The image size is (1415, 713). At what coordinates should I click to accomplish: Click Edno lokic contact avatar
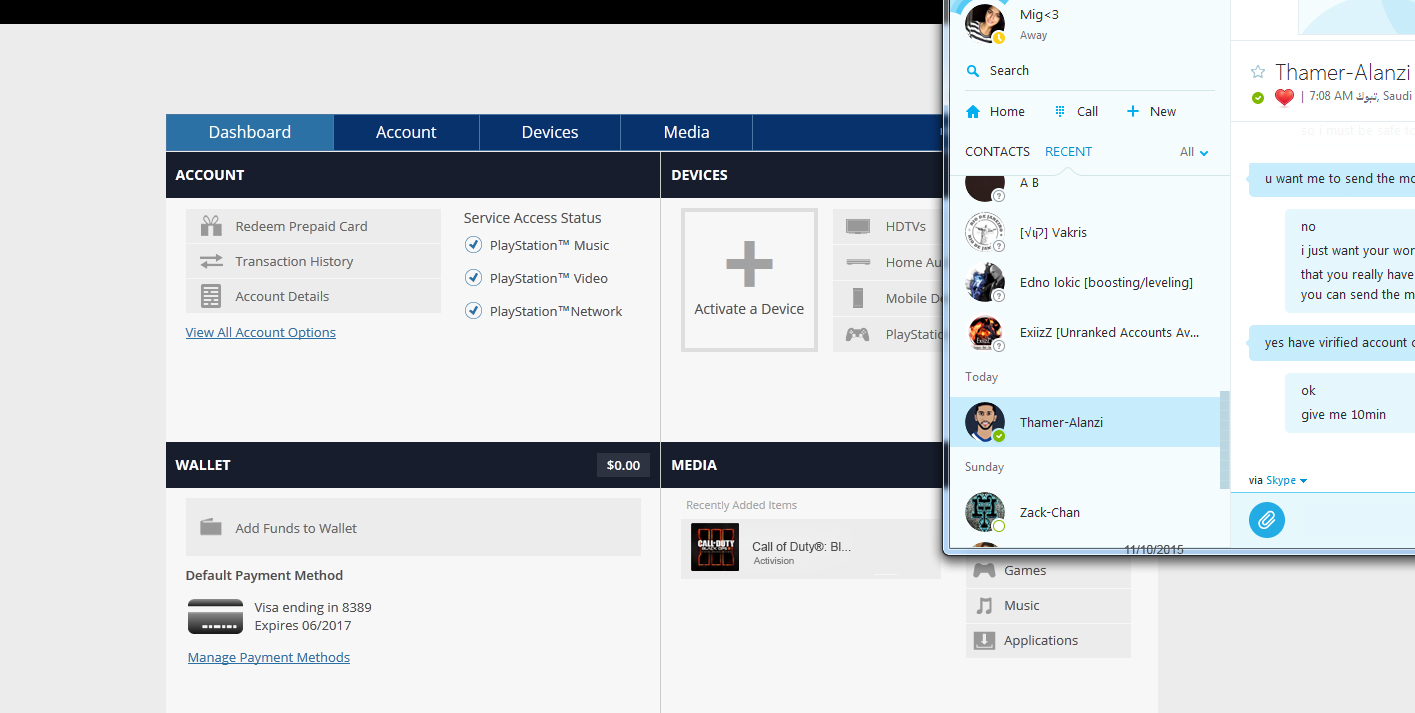point(985,282)
